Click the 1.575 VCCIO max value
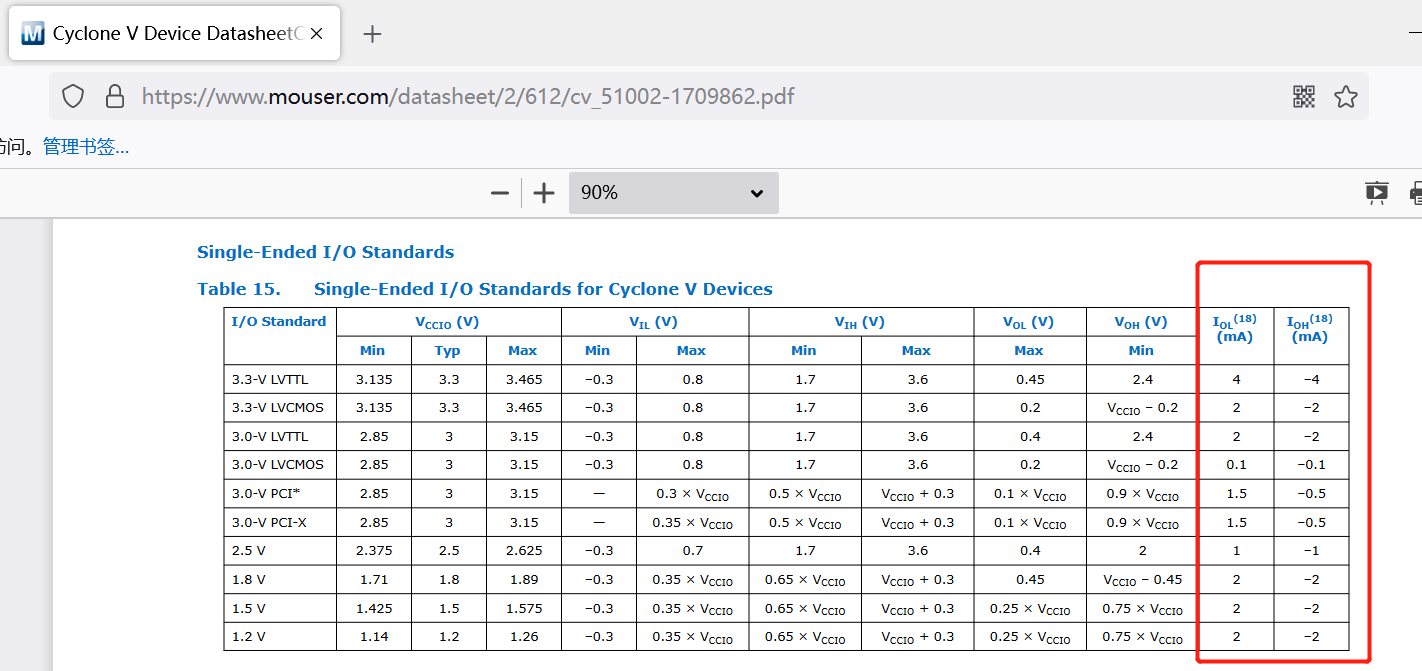The width and height of the screenshot is (1422, 671). click(x=523, y=608)
